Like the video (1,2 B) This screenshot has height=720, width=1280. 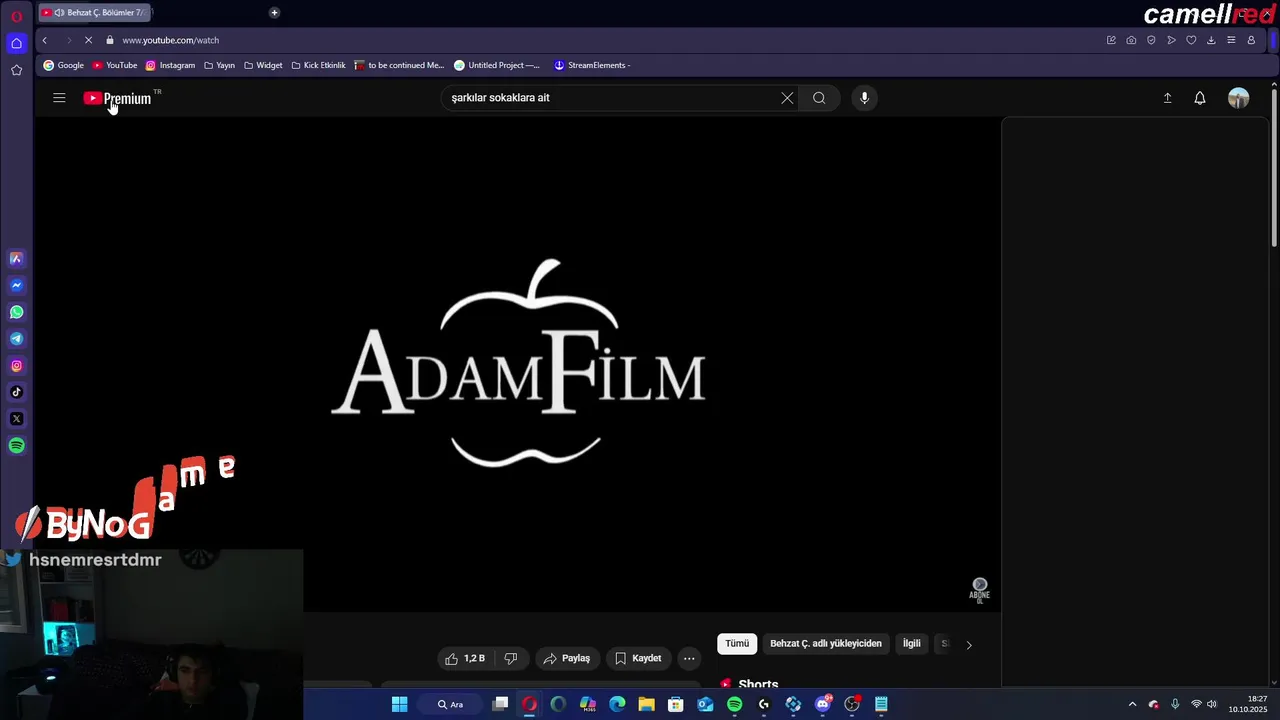(465, 658)
